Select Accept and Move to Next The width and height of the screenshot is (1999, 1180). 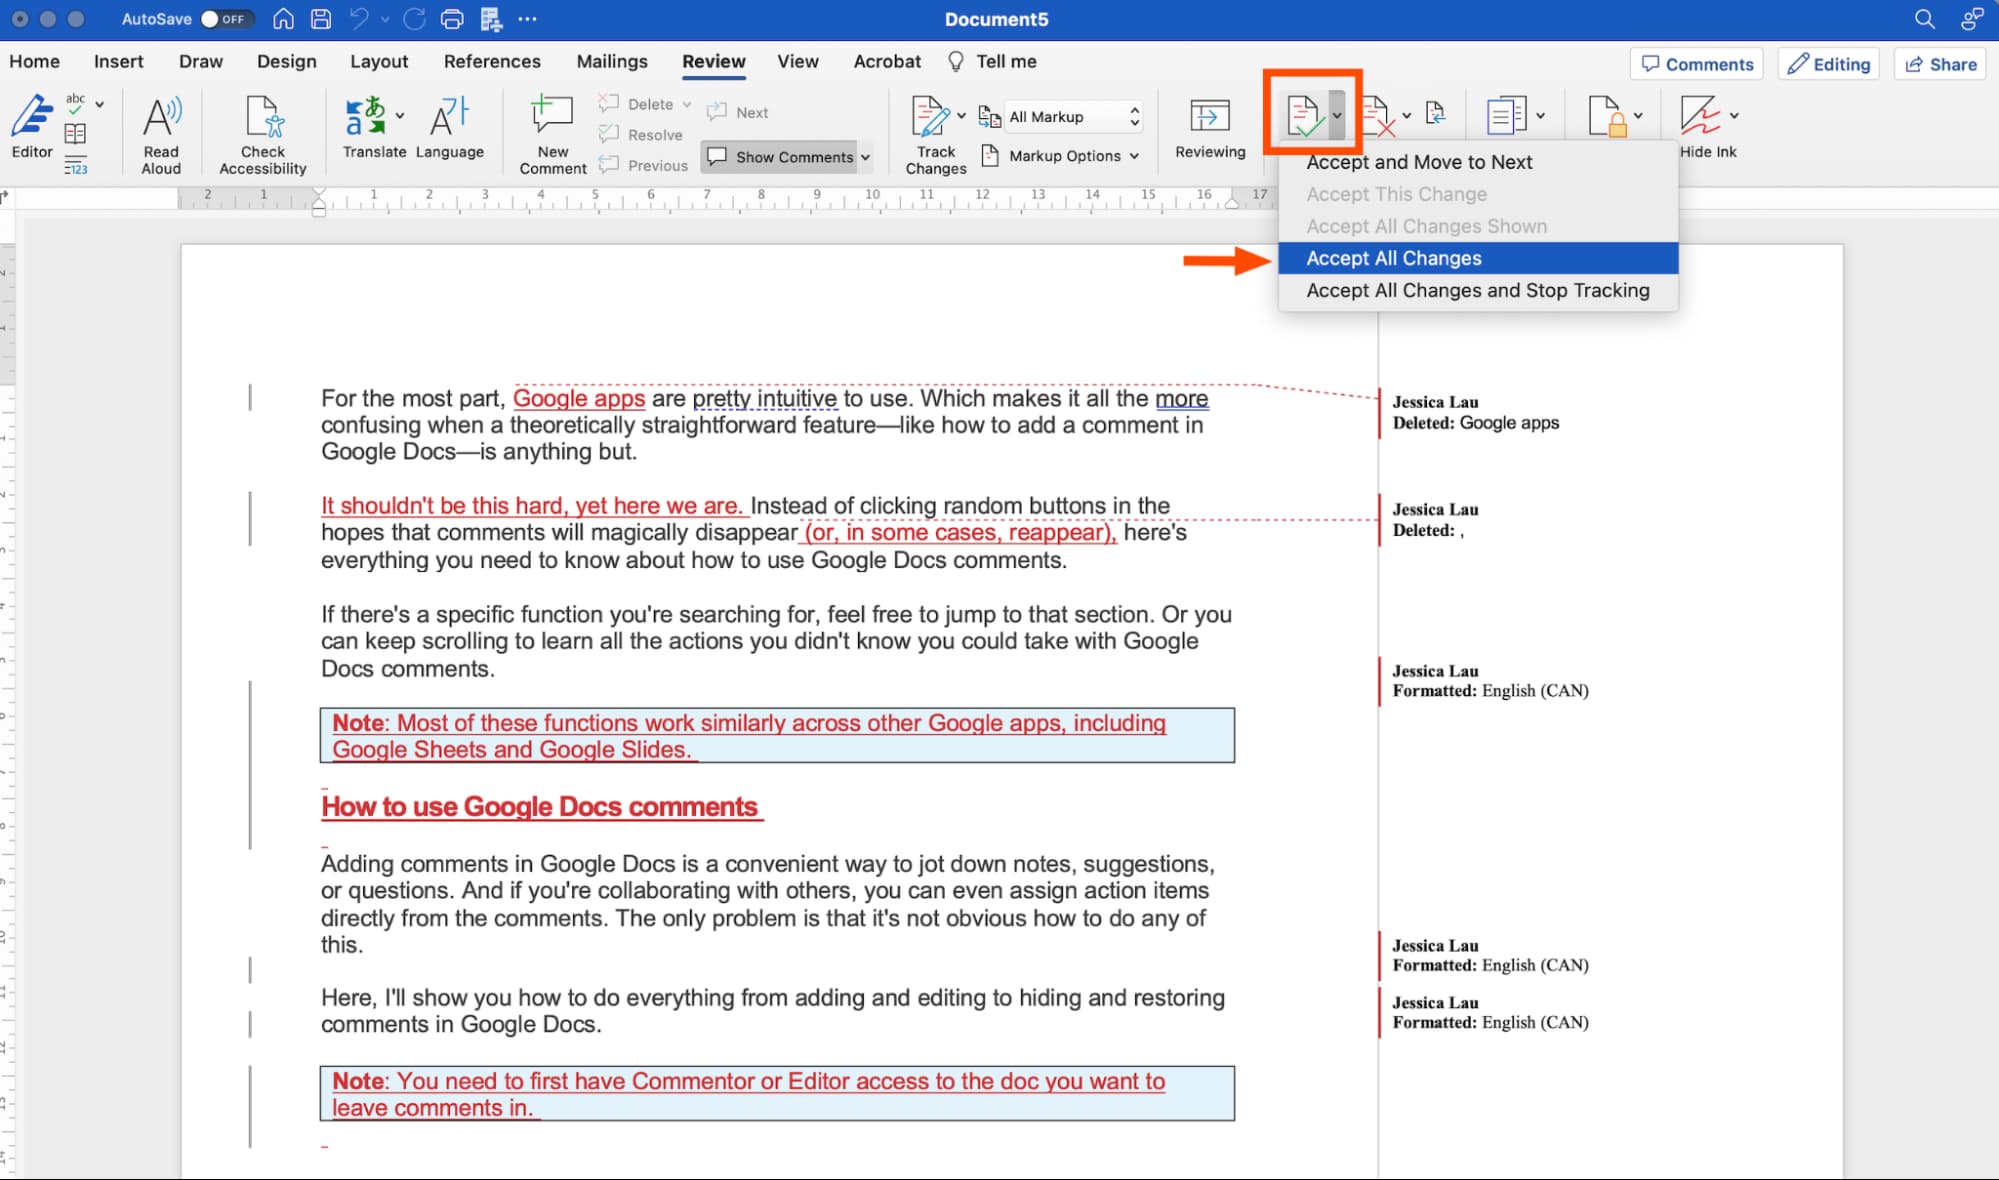pyautogui.click(x=1478, y=162)
